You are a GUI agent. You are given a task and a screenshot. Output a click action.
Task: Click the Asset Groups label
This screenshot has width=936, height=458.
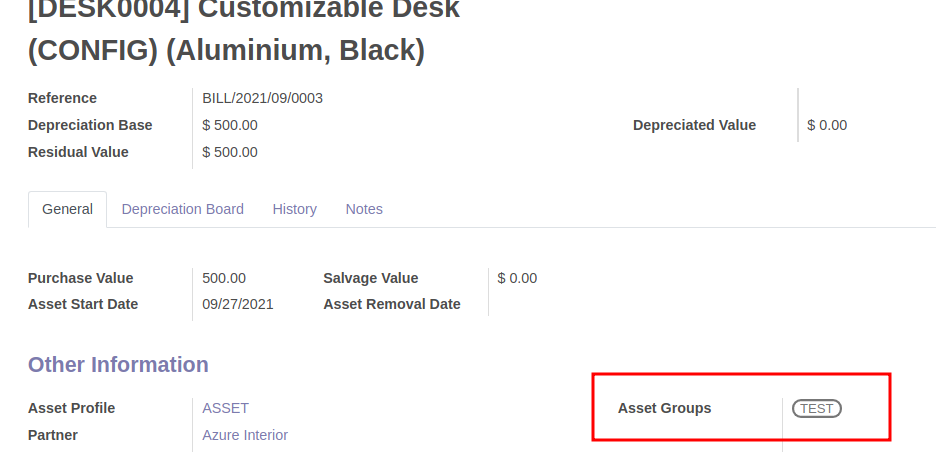664,408
